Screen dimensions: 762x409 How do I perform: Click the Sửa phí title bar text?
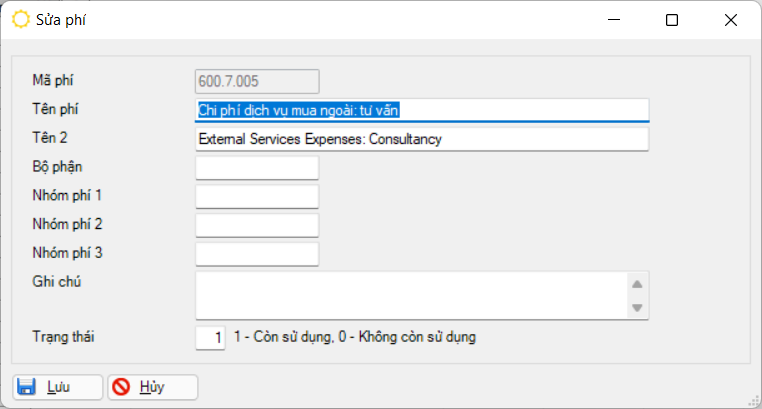(x=62, y=19)
